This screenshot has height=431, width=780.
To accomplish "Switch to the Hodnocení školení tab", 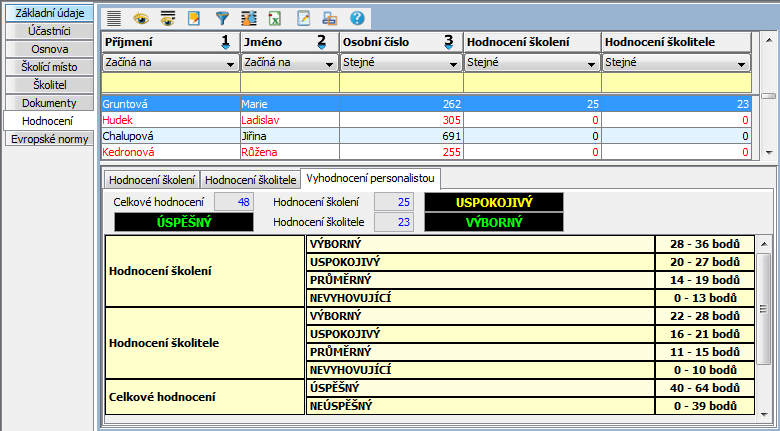I will click(151, 180).
